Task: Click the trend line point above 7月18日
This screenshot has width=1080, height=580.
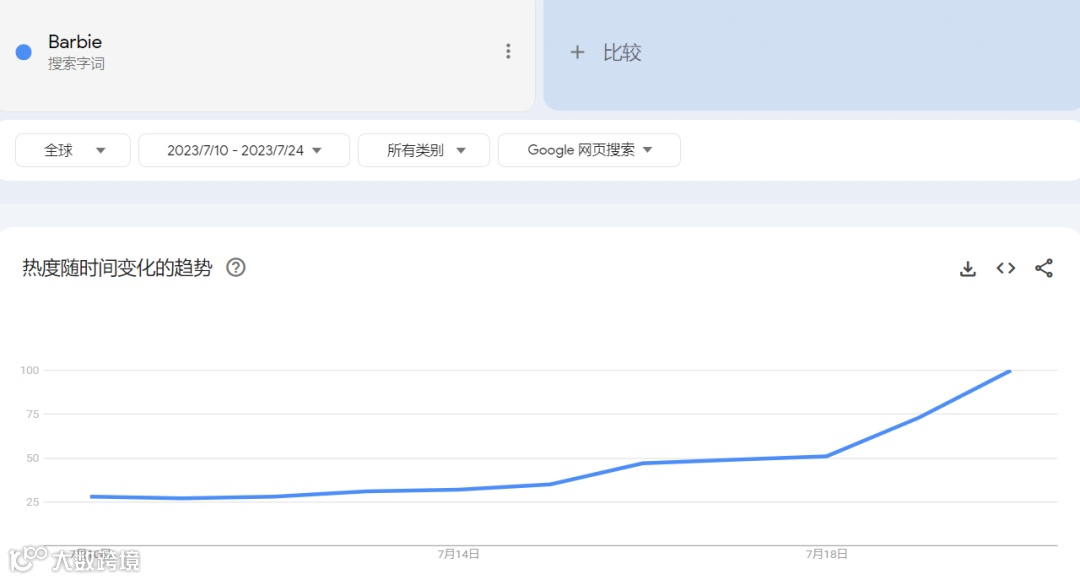Action: 827,456
